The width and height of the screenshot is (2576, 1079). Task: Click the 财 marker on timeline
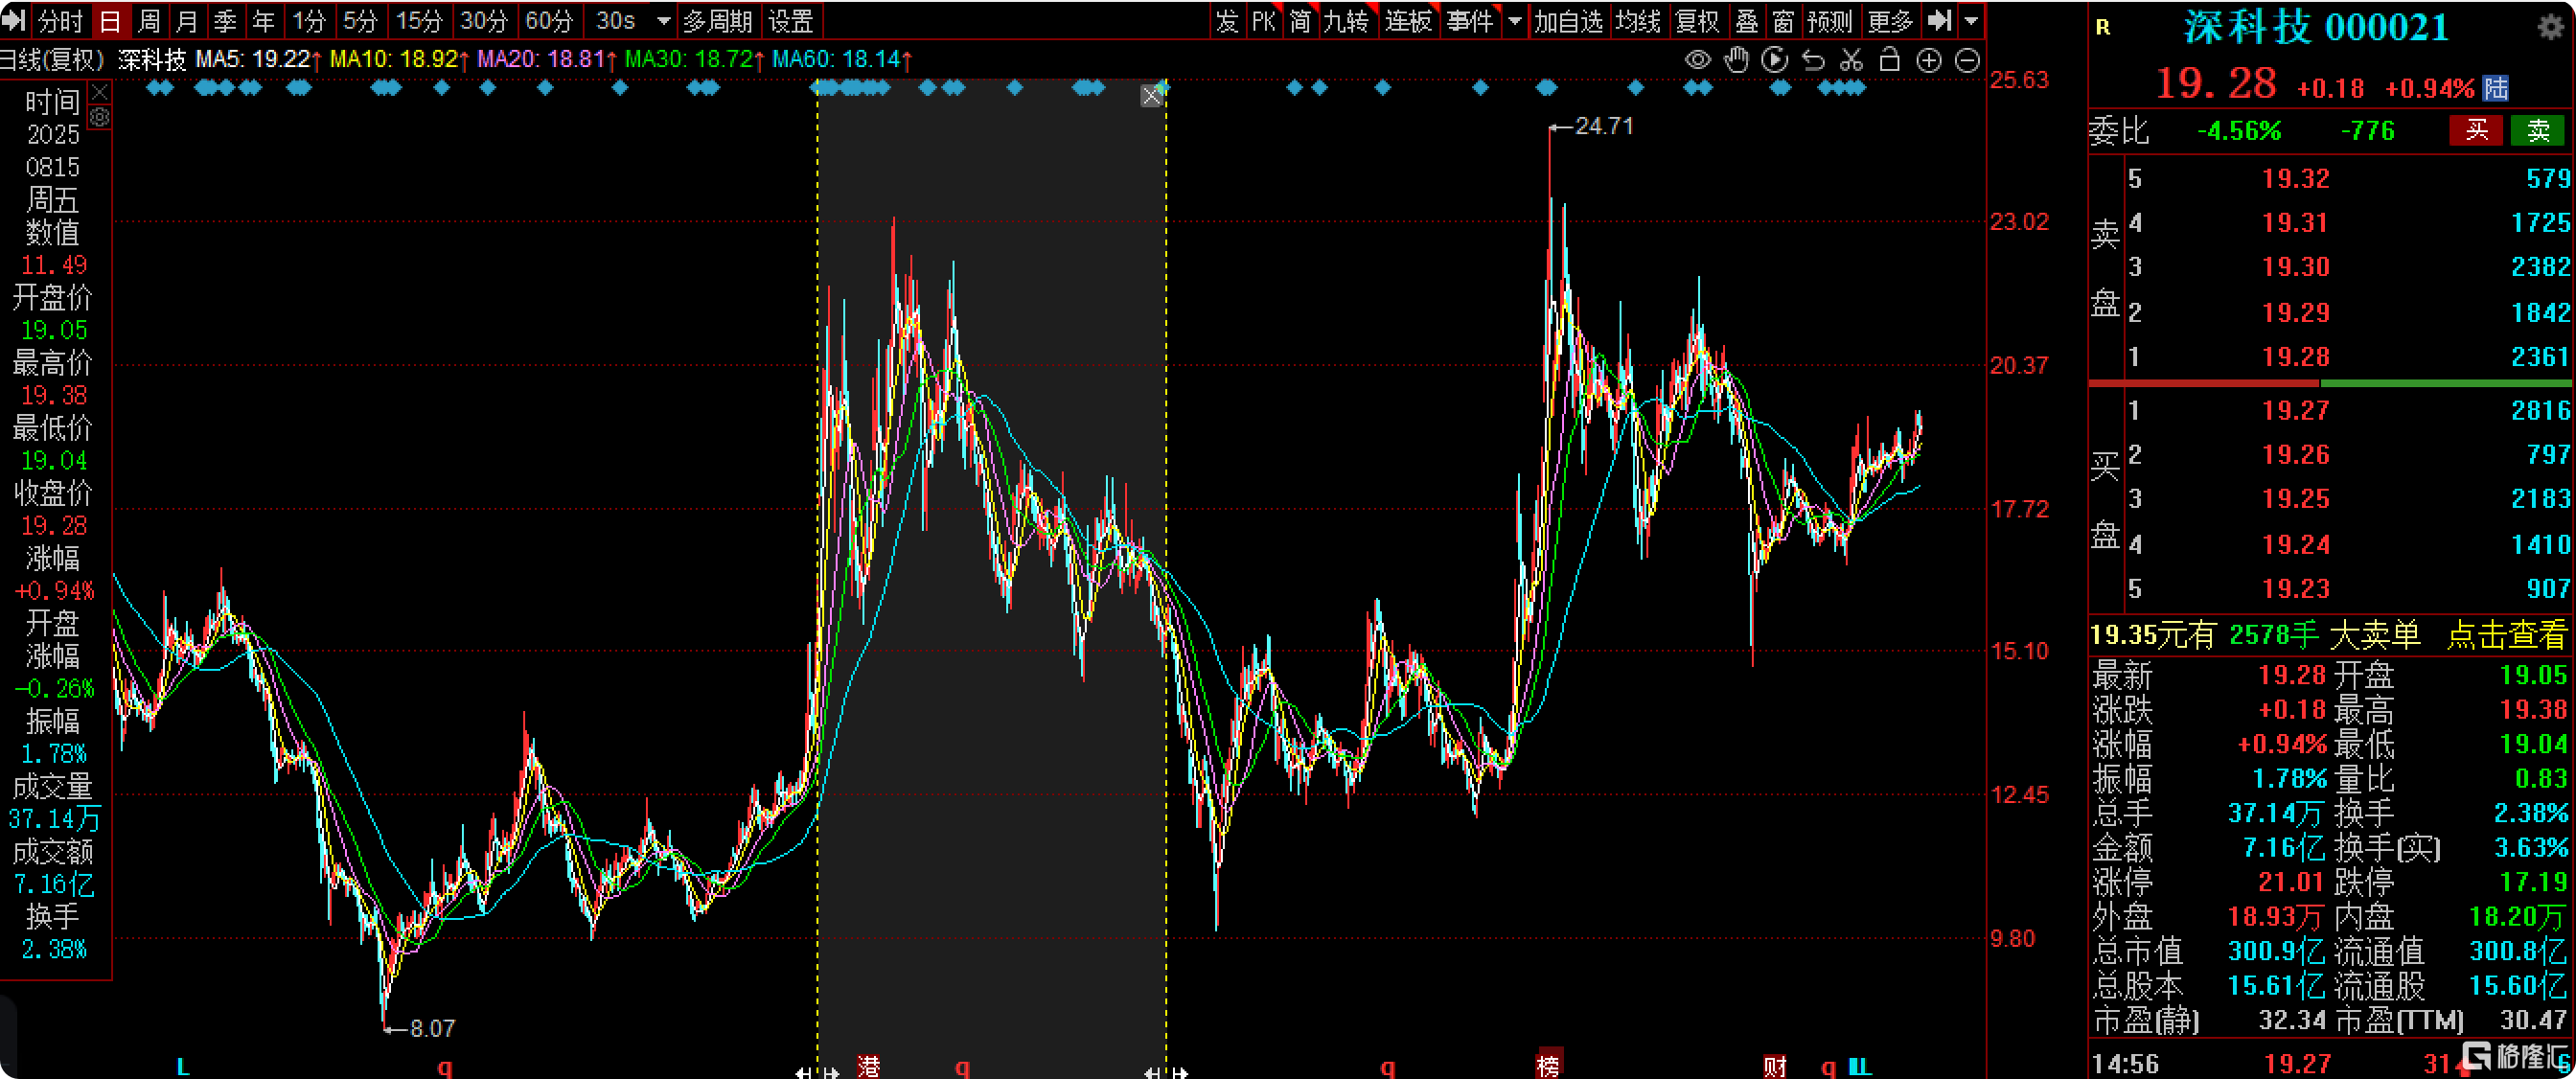pyautogui.click(x=1775, y=1066)
